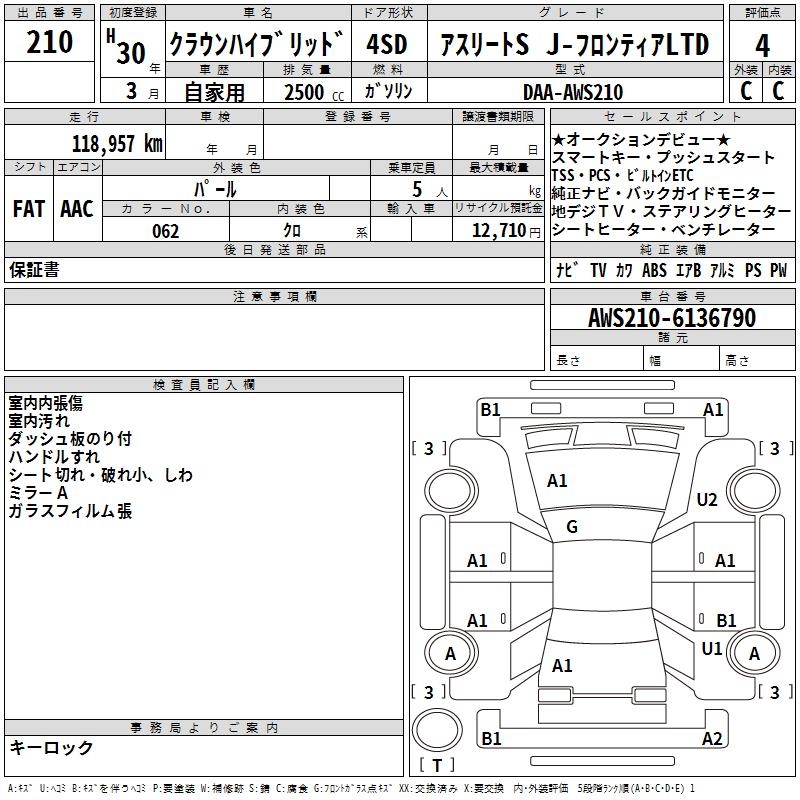Click the lot number 210

(49, 42)
